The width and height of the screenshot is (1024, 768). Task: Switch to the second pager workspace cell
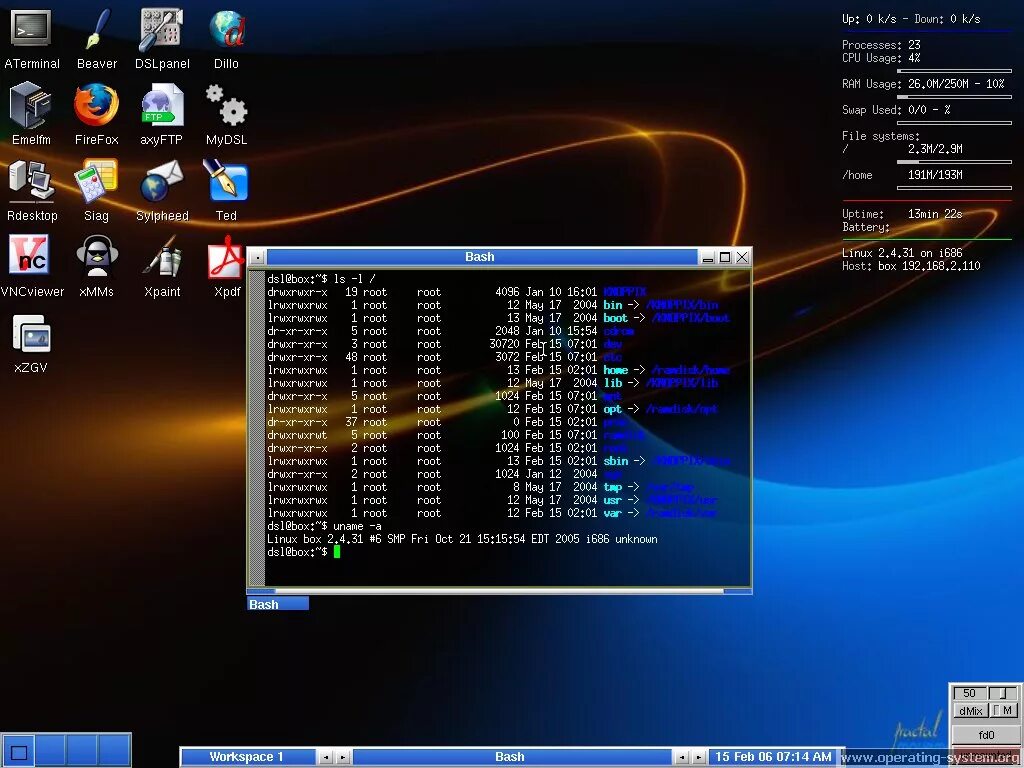click(50, 752)
